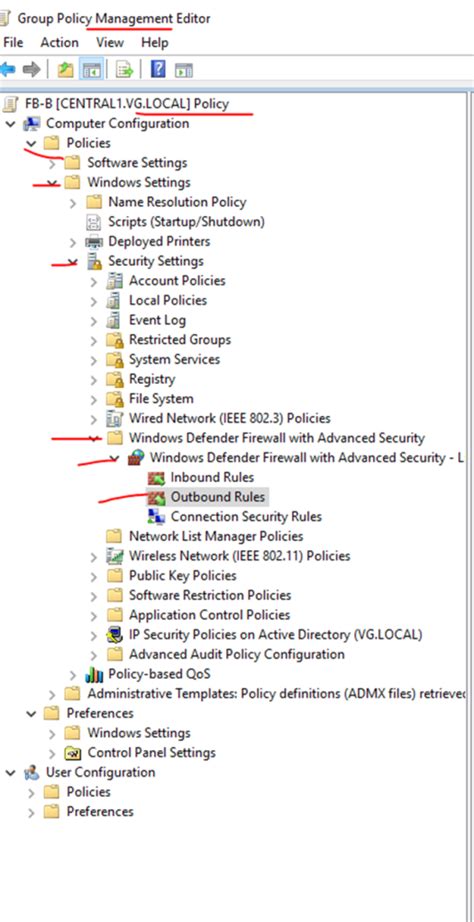This screenshot has width=474, height=922.
Task: Expand the Software Settings folder
Action: point(52,163)
